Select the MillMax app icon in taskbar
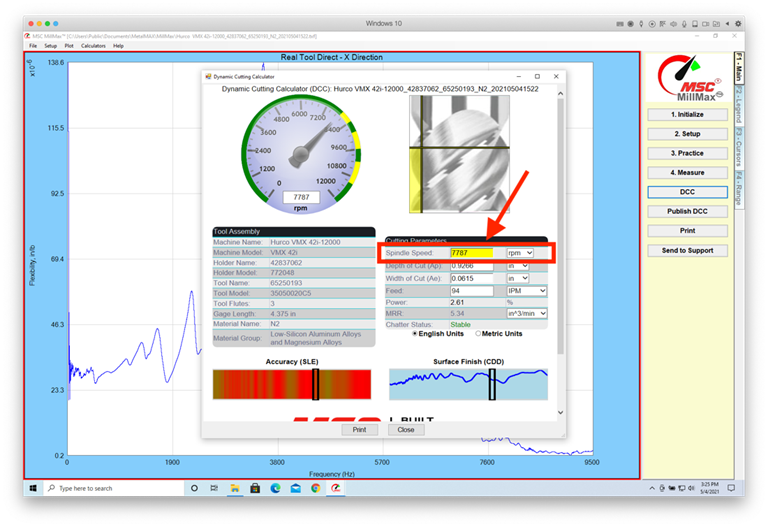 [x=336, y=488]
